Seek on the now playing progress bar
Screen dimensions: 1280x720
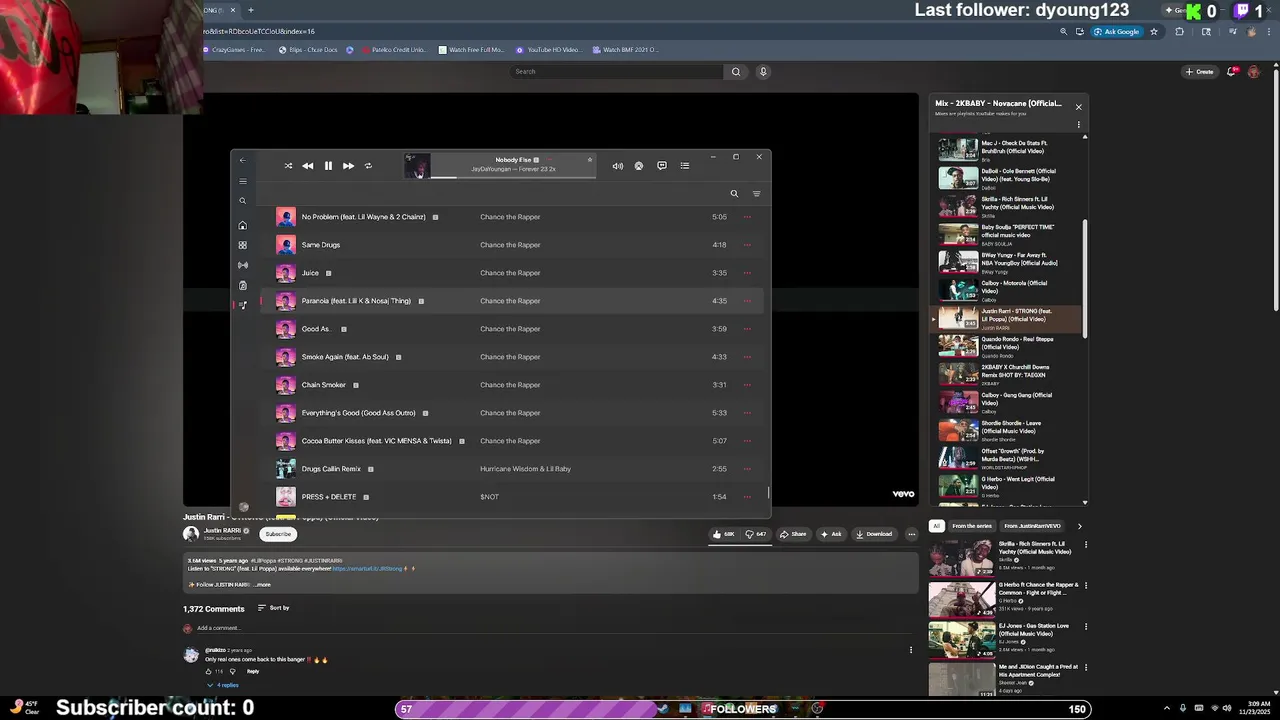[513, 177]
